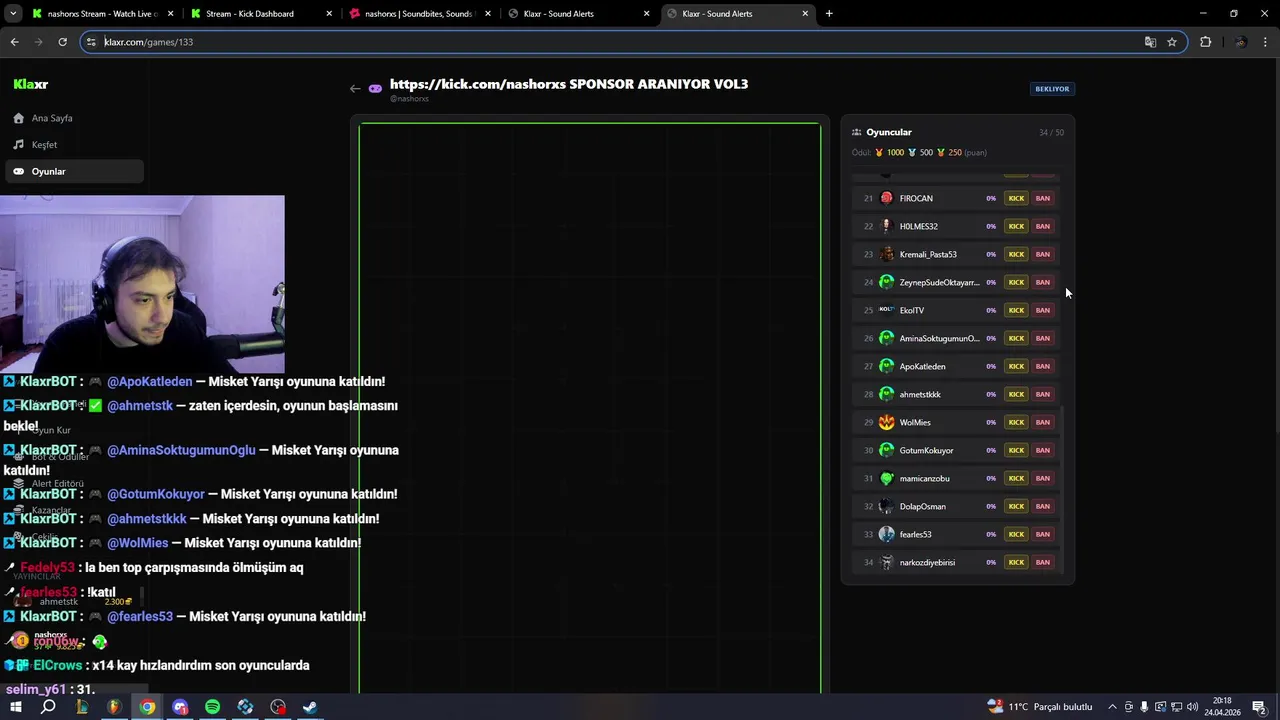Kick player ZeynepSudeOktayarr
Image resolution: width=1280 pixels, height=720 pixels.
point(1016,282)
